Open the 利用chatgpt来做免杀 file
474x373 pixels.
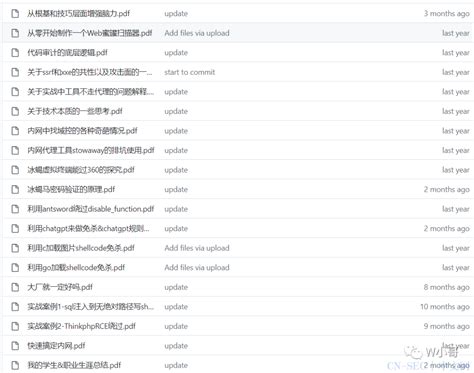point(88,228)
